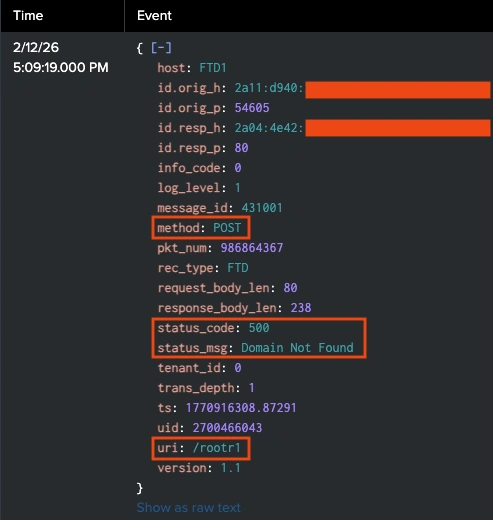
Task: Select the host field name
Action: pyautogui.click(x=171, y=68)
